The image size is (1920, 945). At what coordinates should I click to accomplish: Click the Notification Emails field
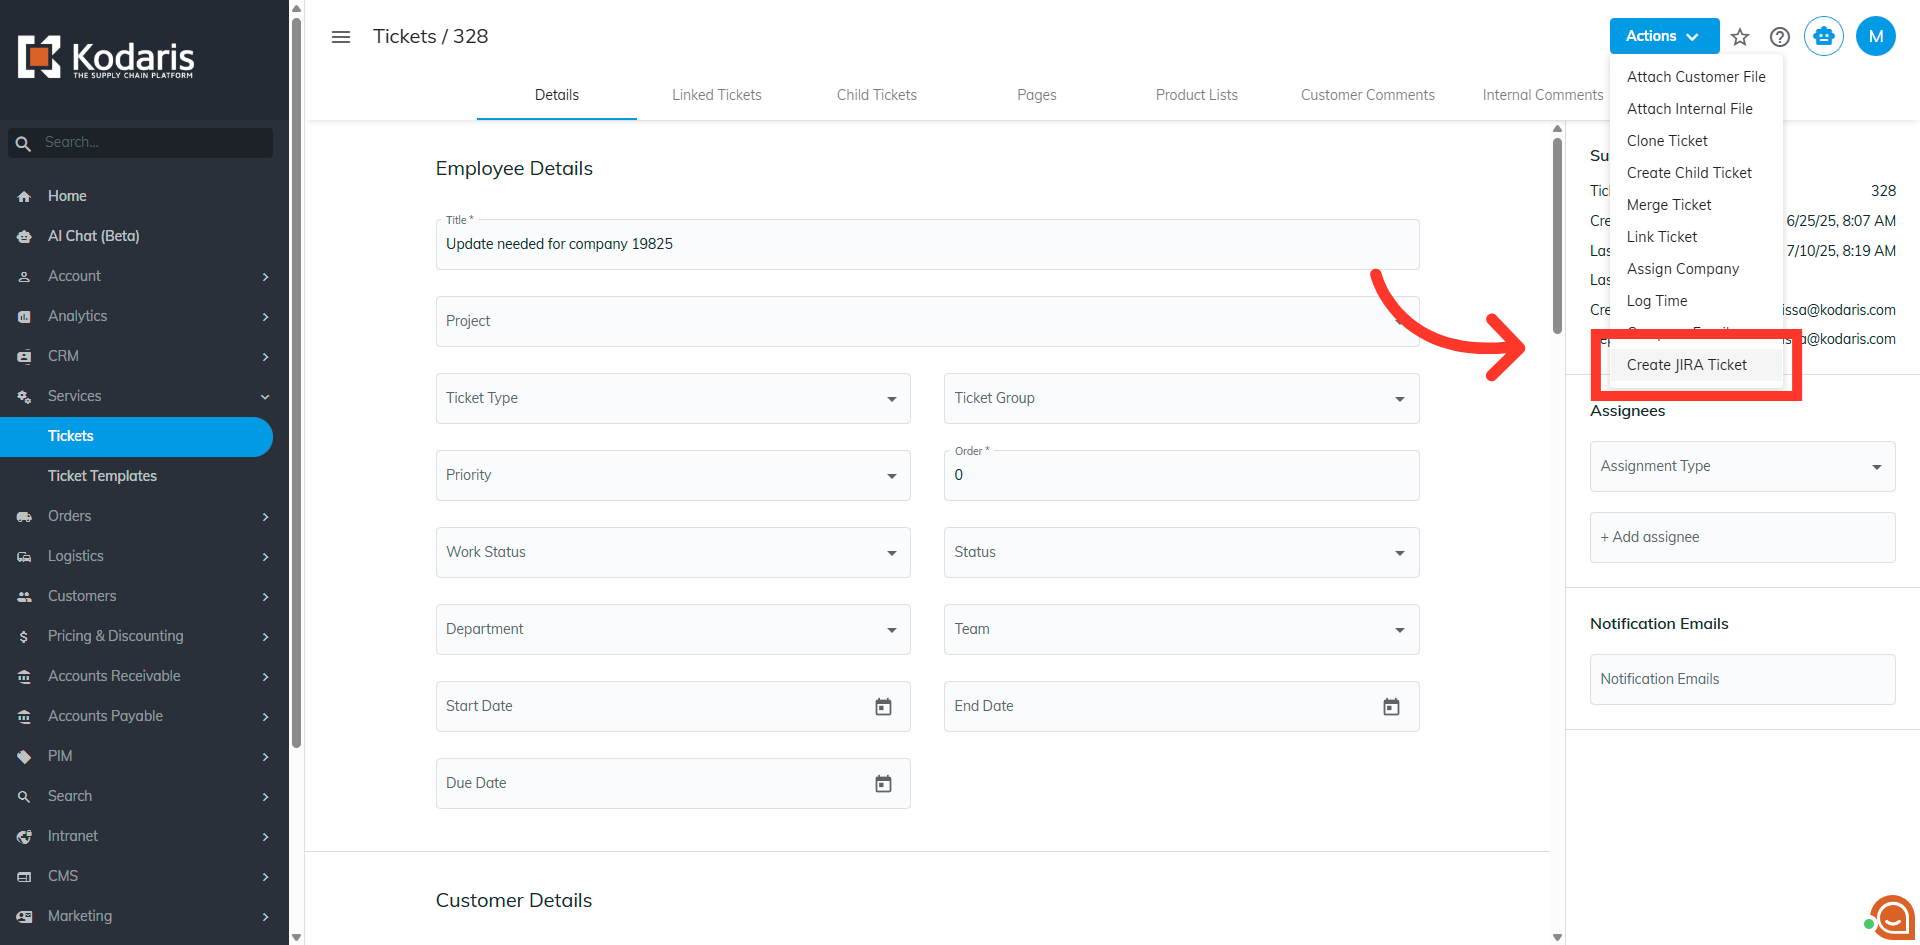coord(1742,679)
